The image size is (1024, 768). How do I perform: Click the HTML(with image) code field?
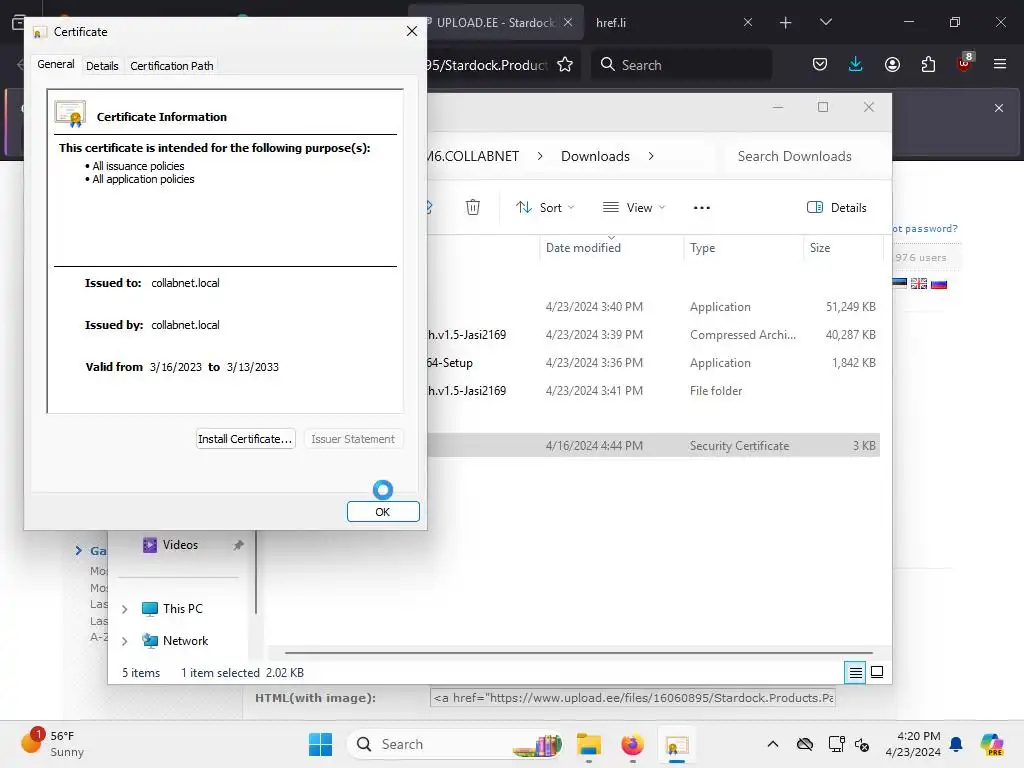[632, 697]
